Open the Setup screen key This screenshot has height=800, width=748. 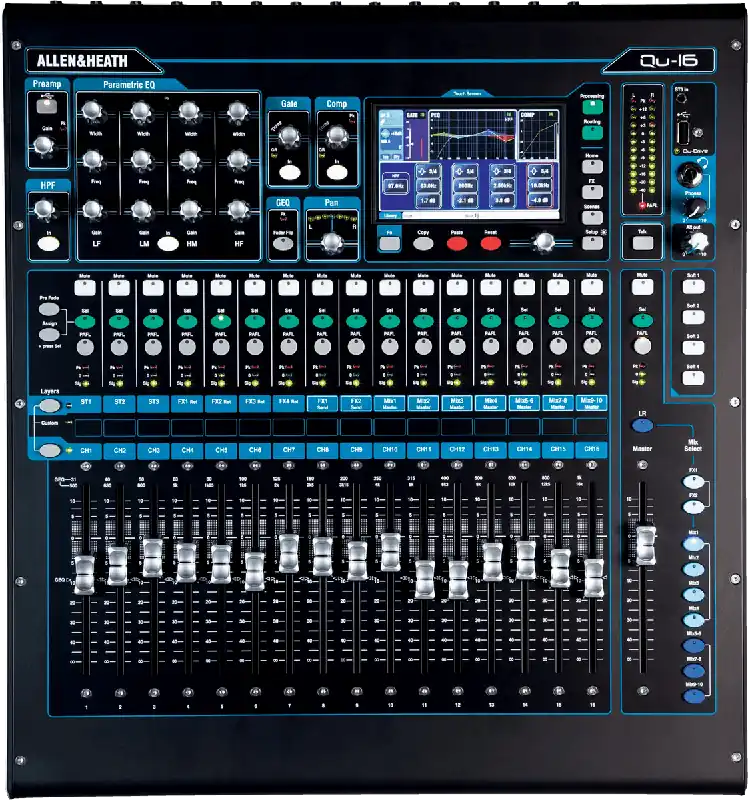(592, 243)
